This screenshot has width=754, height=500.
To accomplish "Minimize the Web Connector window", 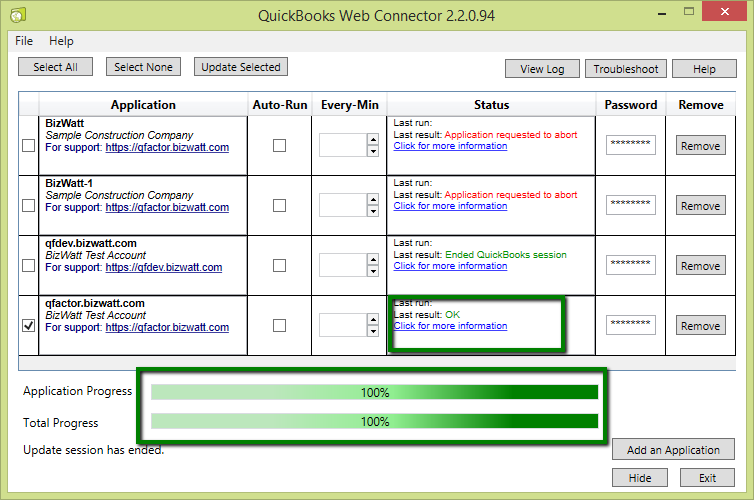I will [x=662, y=13].
